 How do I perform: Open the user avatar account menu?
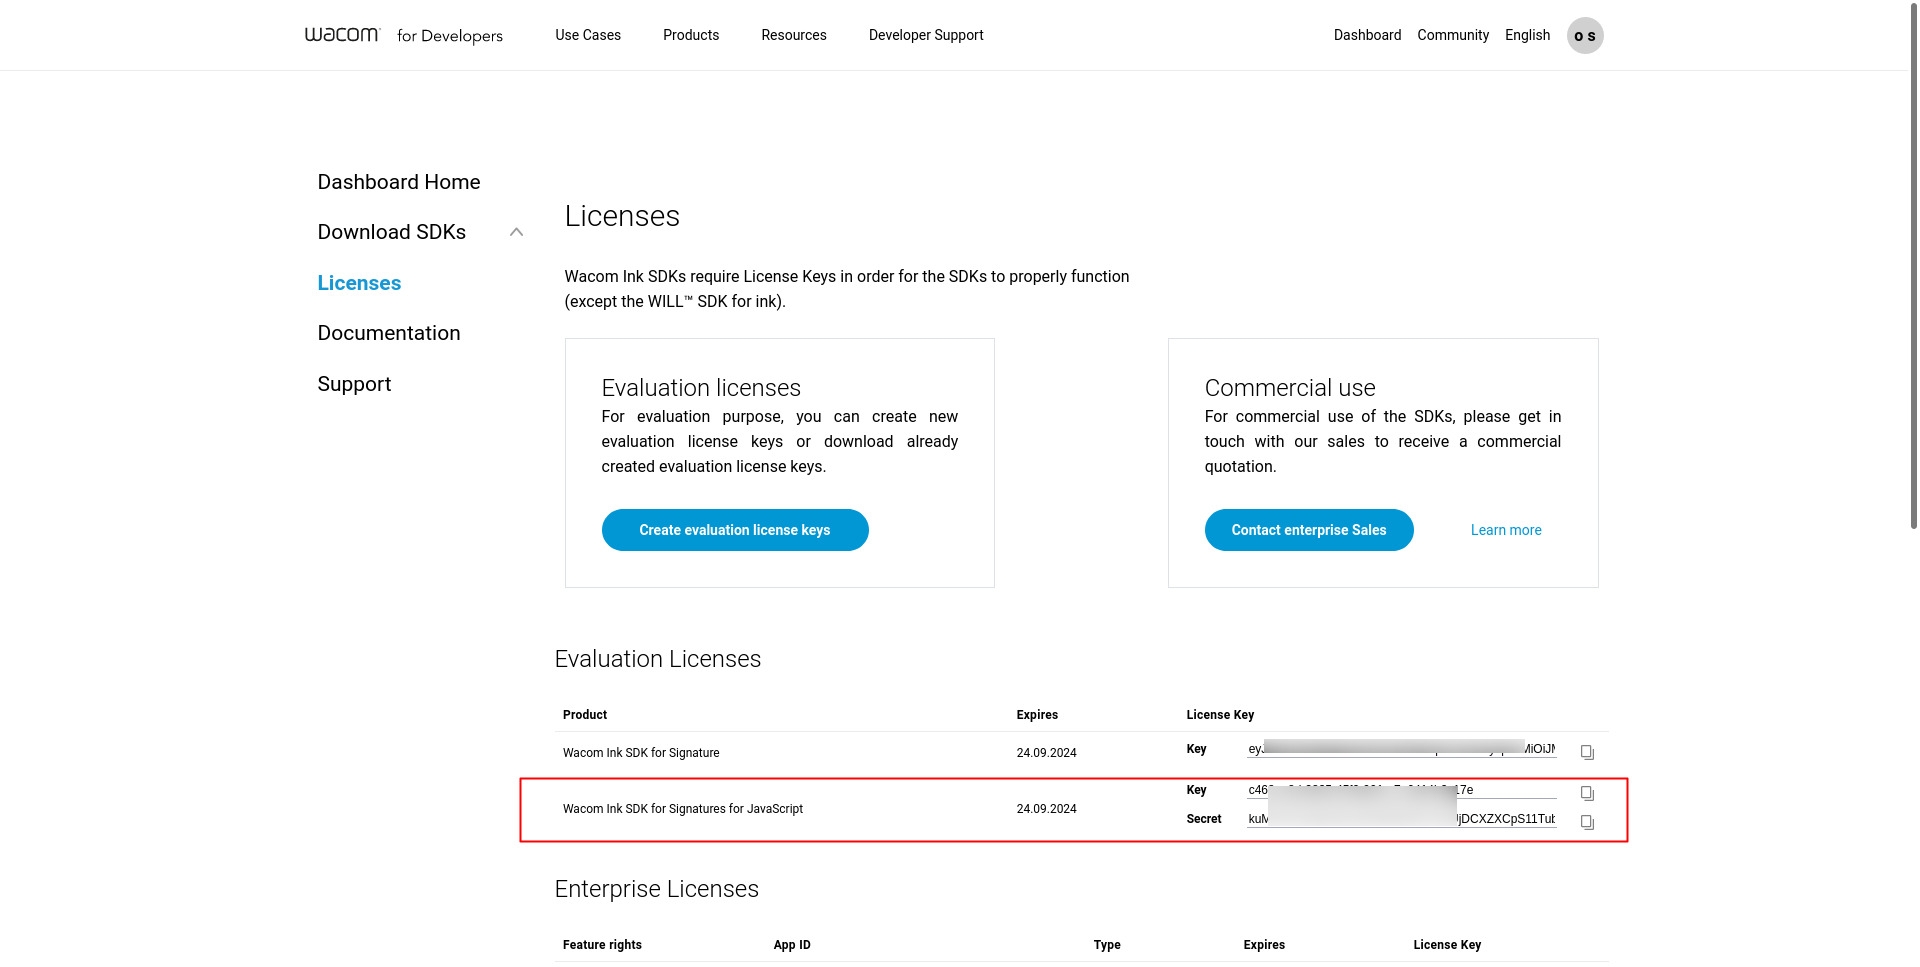pyautogui.click(x=1584, y=36)
